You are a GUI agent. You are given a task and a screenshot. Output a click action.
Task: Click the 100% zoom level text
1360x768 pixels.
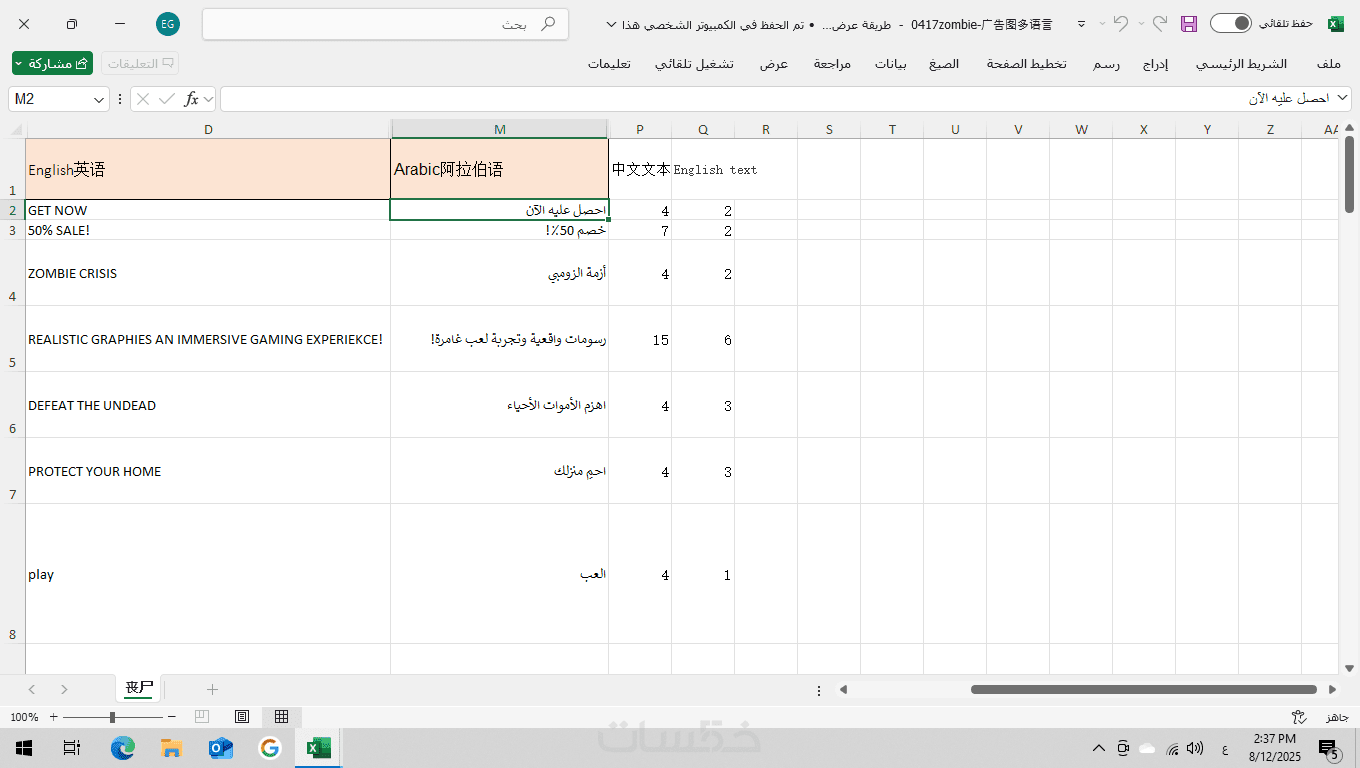(24, 717)
